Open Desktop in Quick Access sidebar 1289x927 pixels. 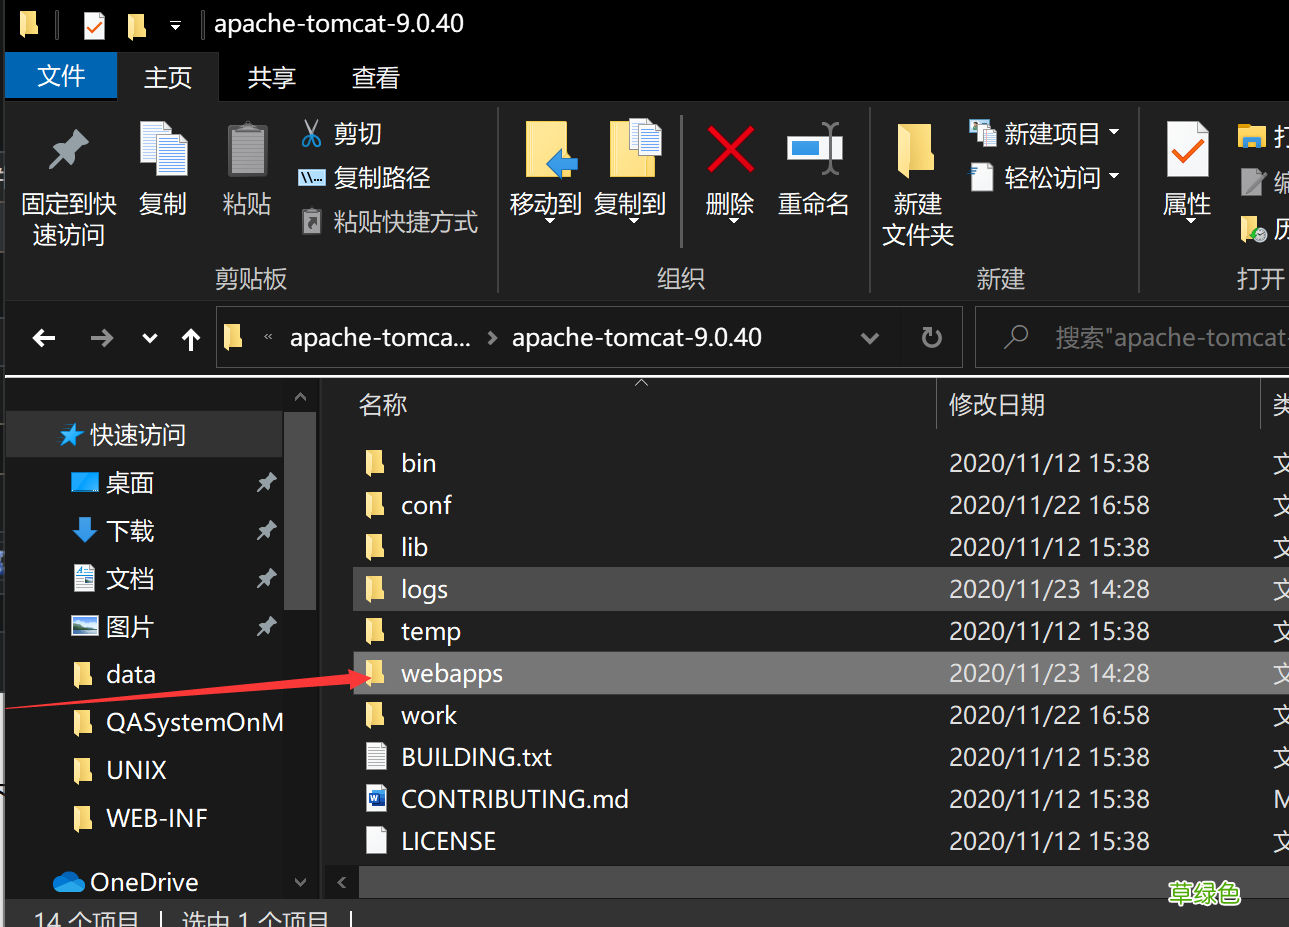(130, 483)
